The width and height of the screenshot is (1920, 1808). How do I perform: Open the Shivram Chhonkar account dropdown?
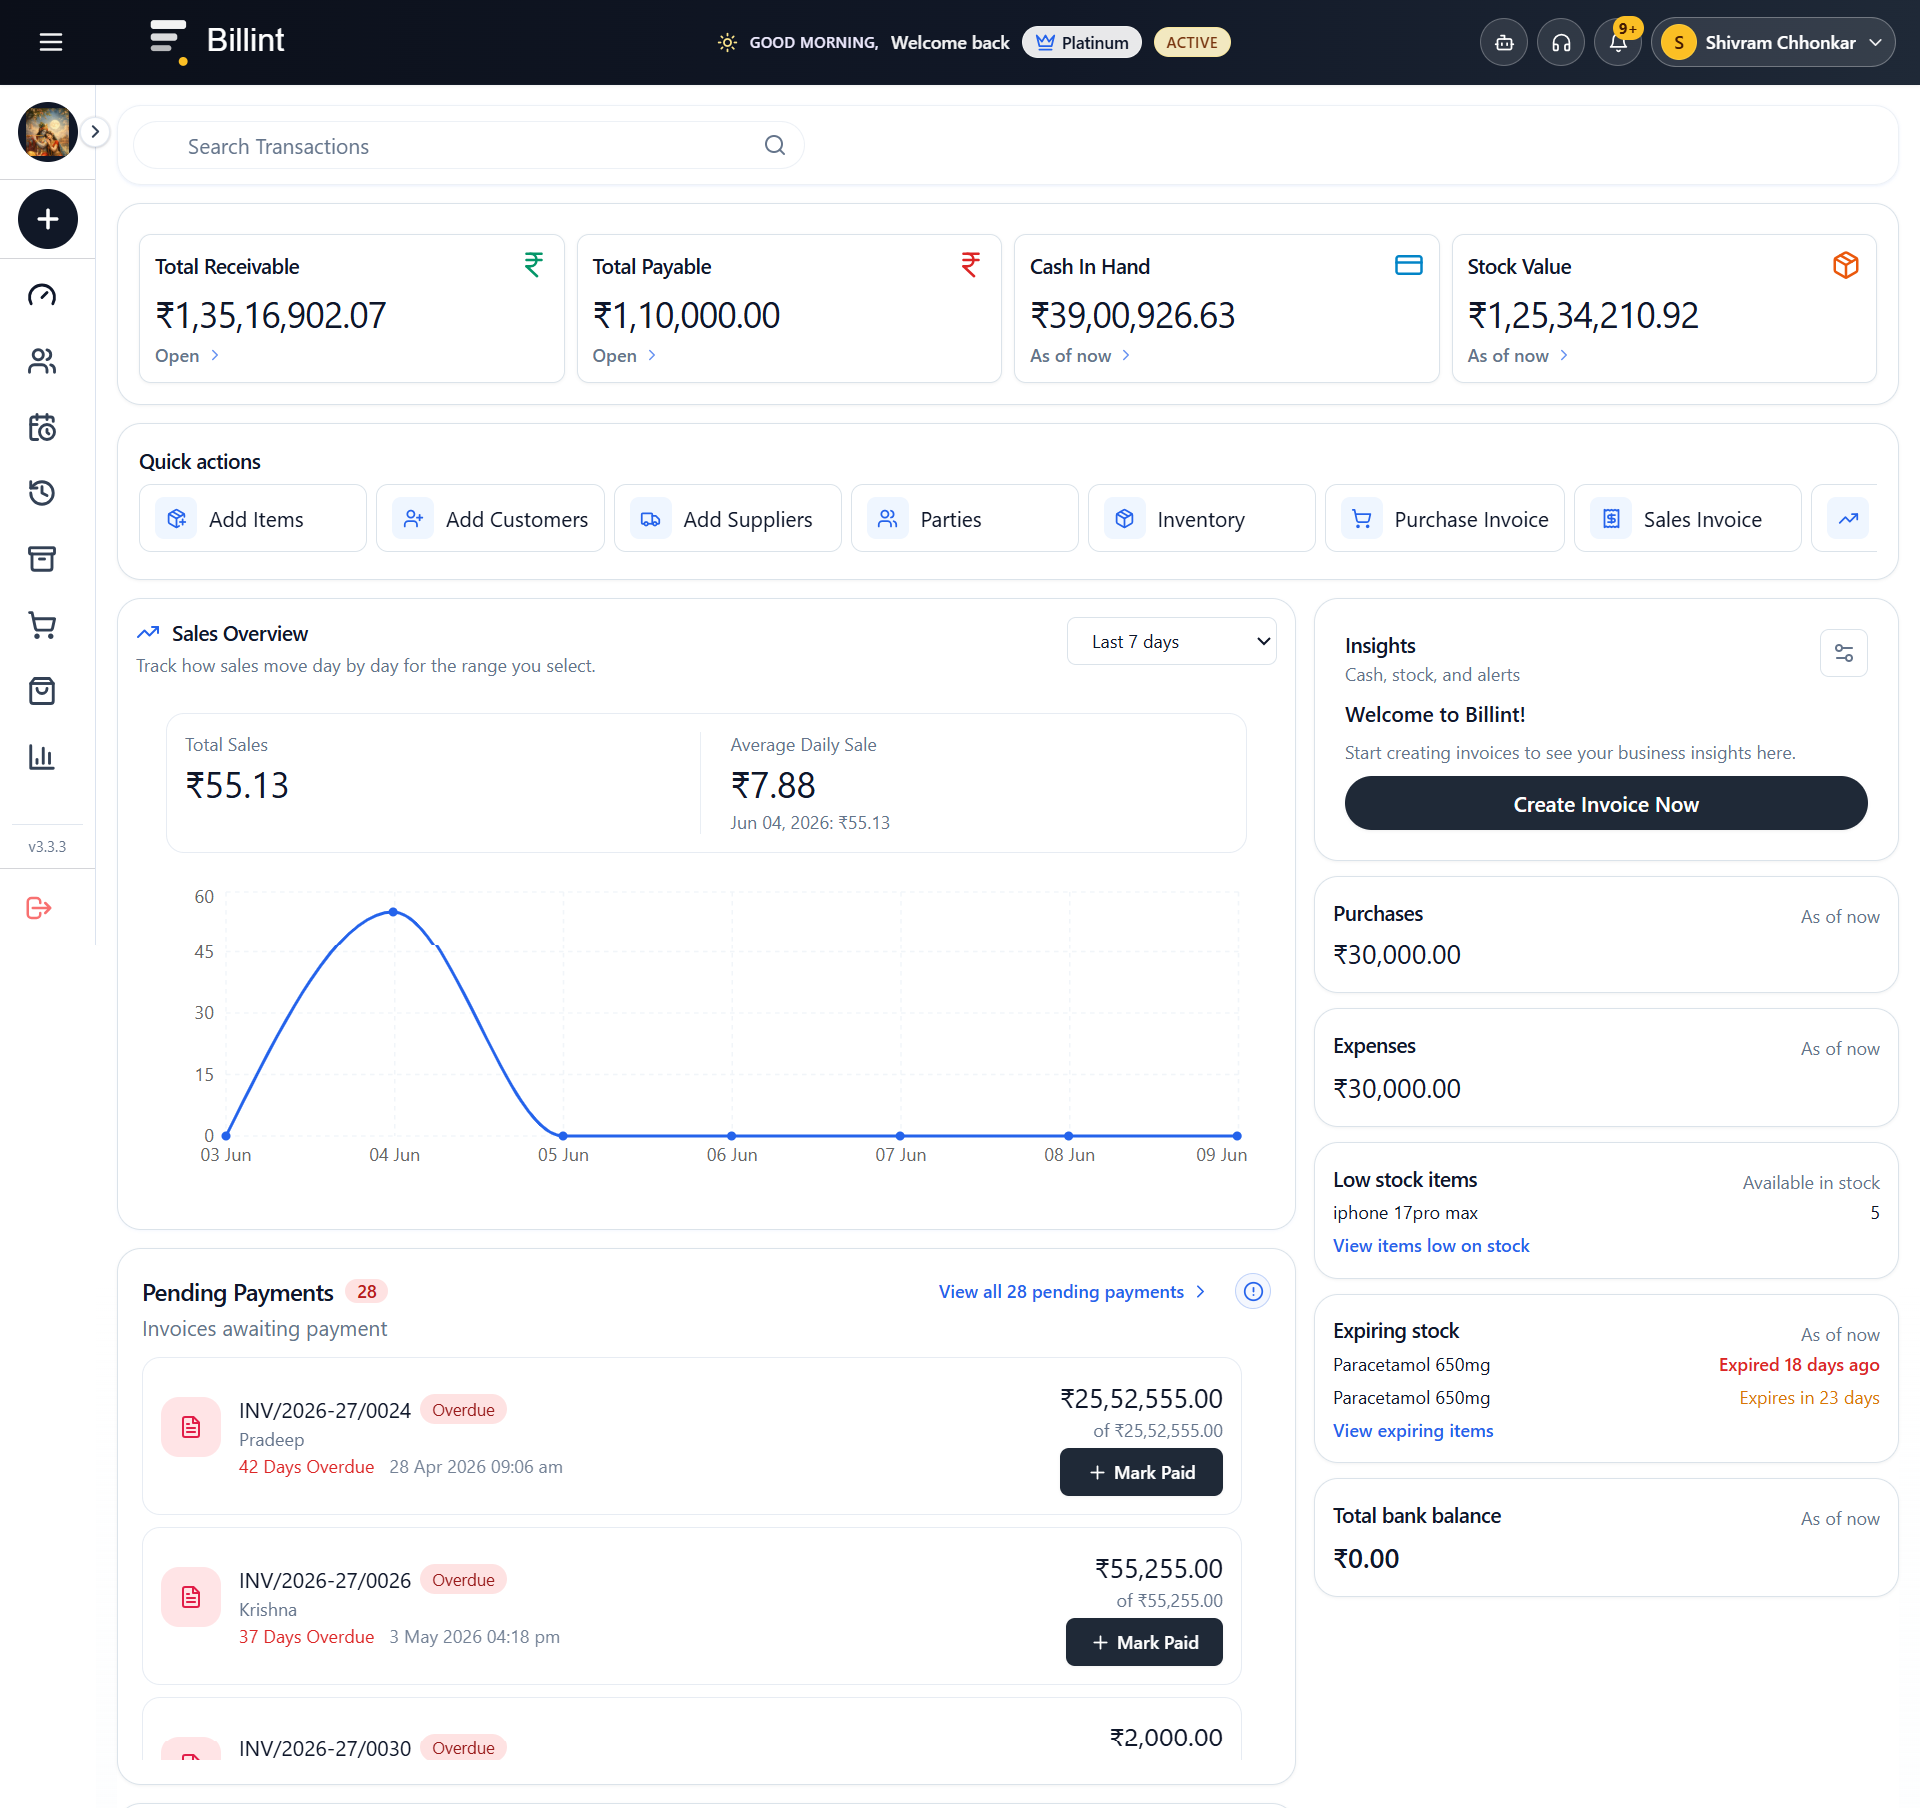point(1773,43)
